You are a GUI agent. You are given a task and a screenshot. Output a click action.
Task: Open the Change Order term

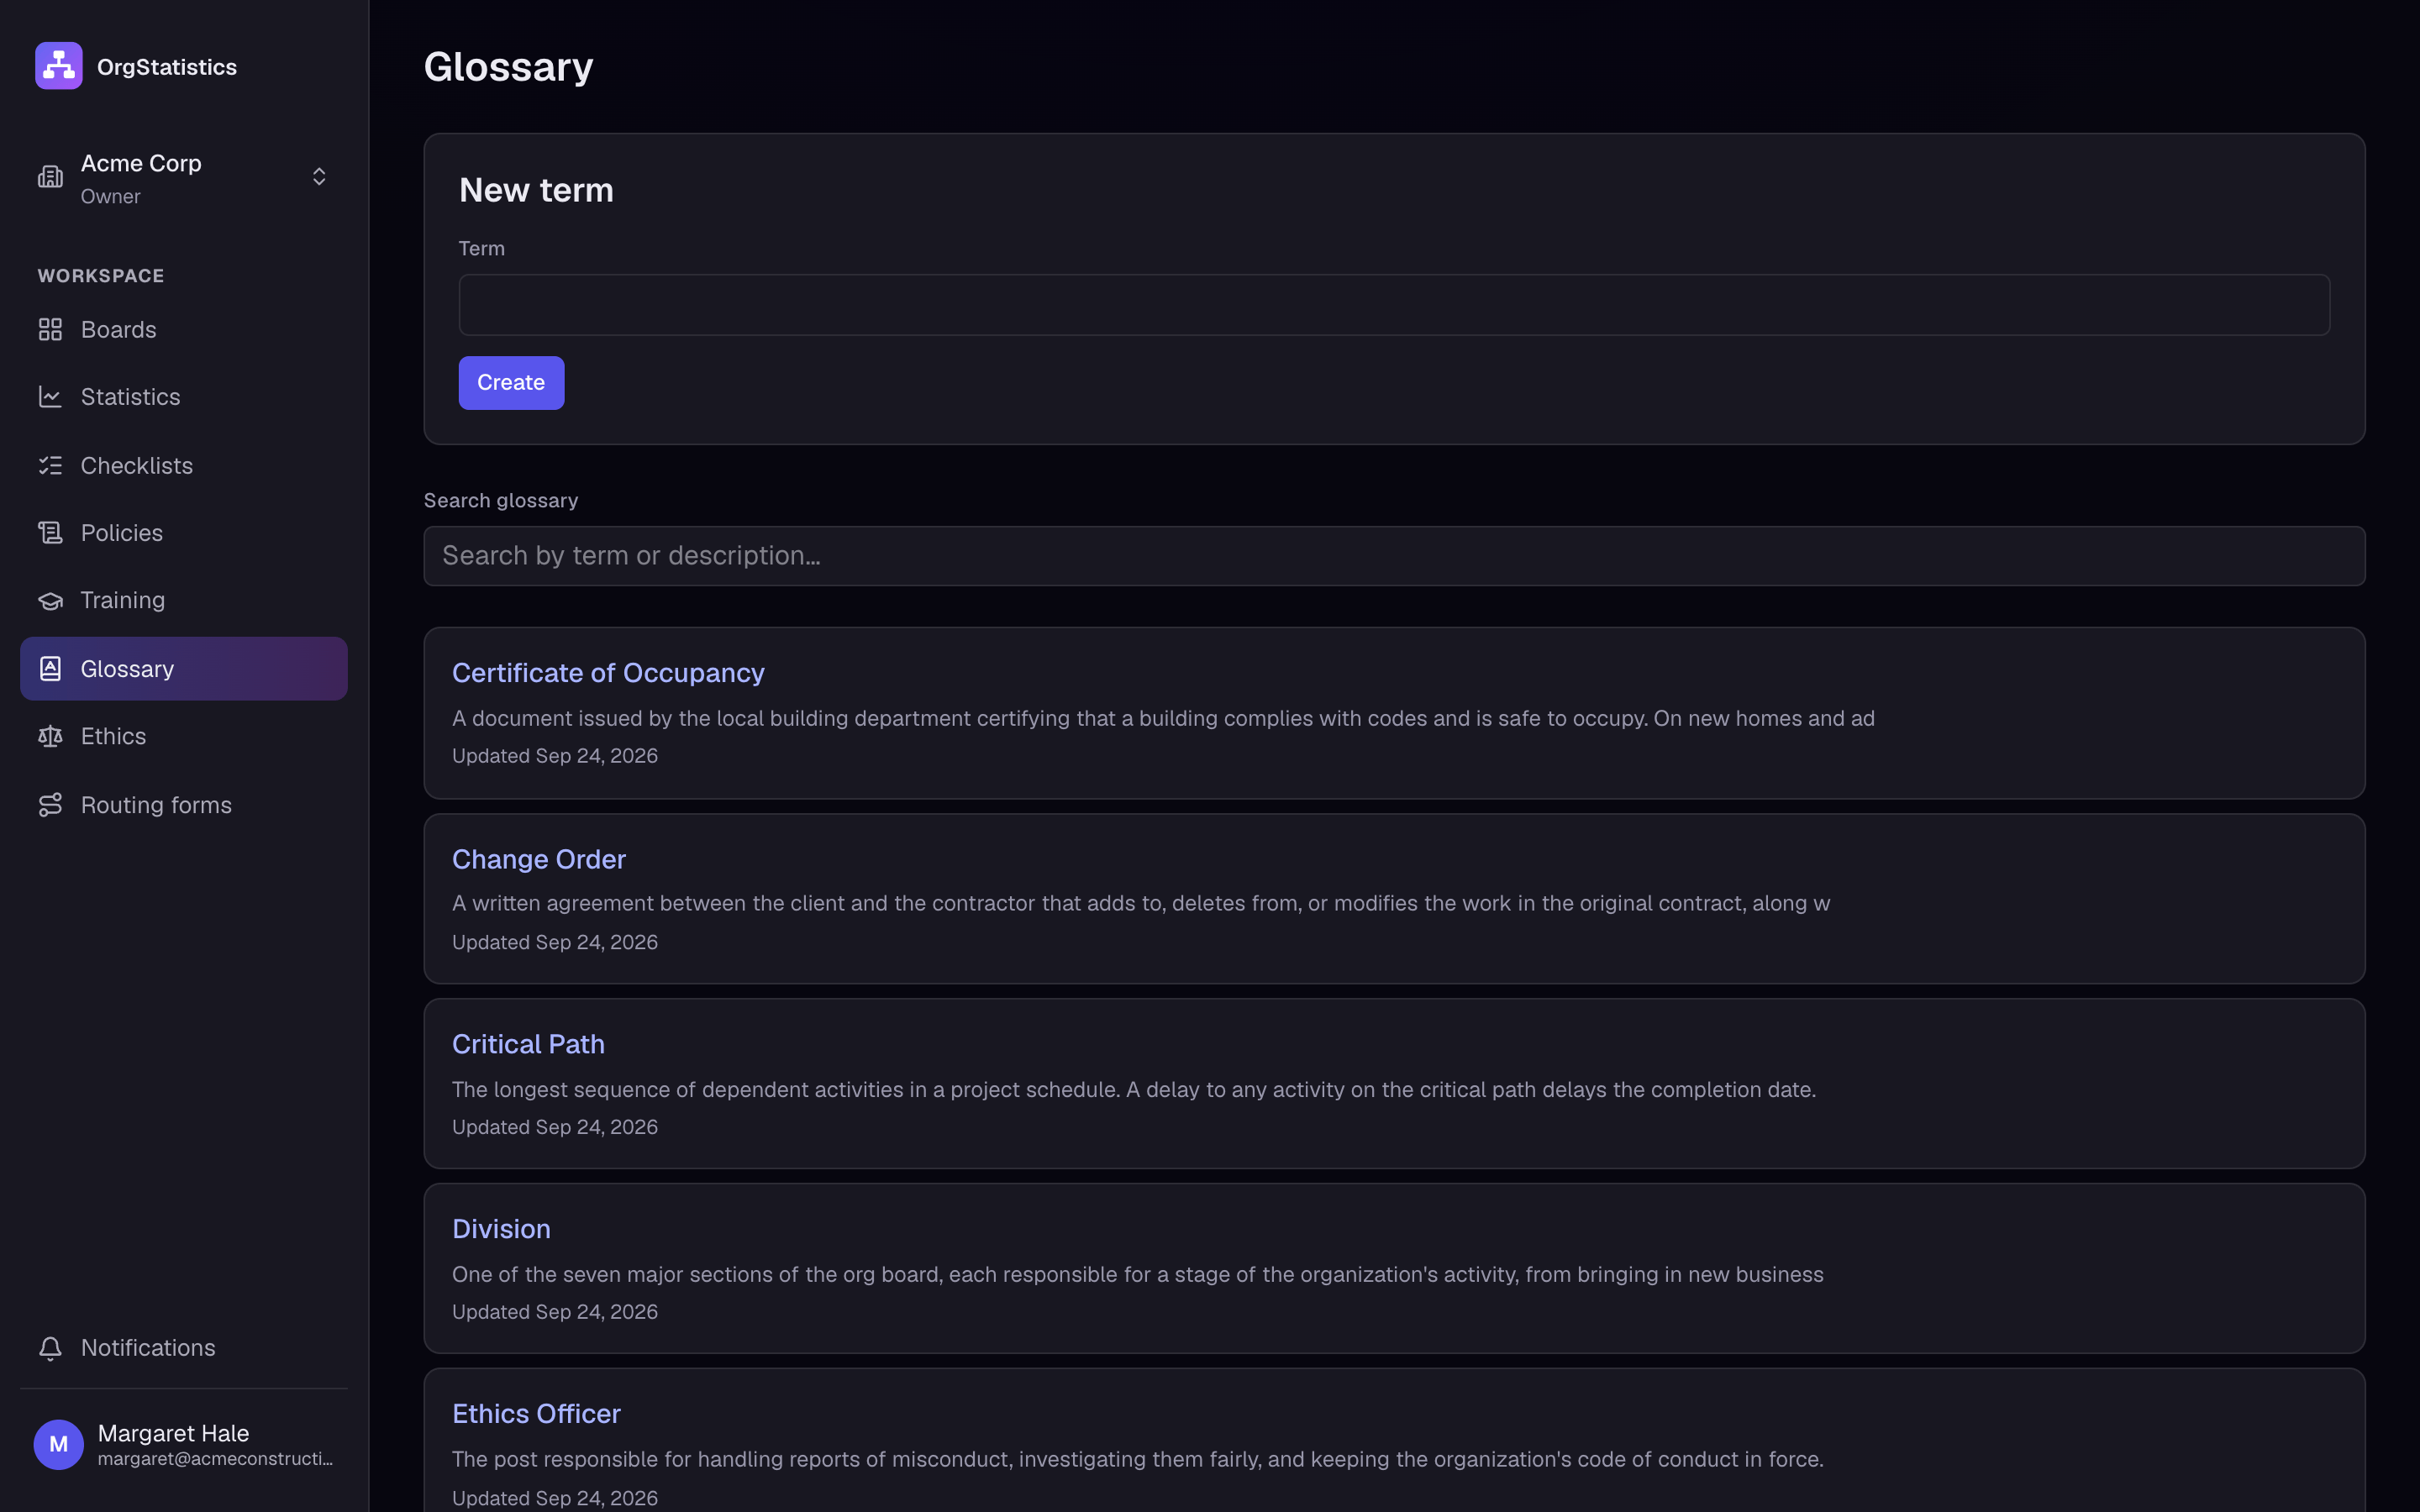coord(539,859)
